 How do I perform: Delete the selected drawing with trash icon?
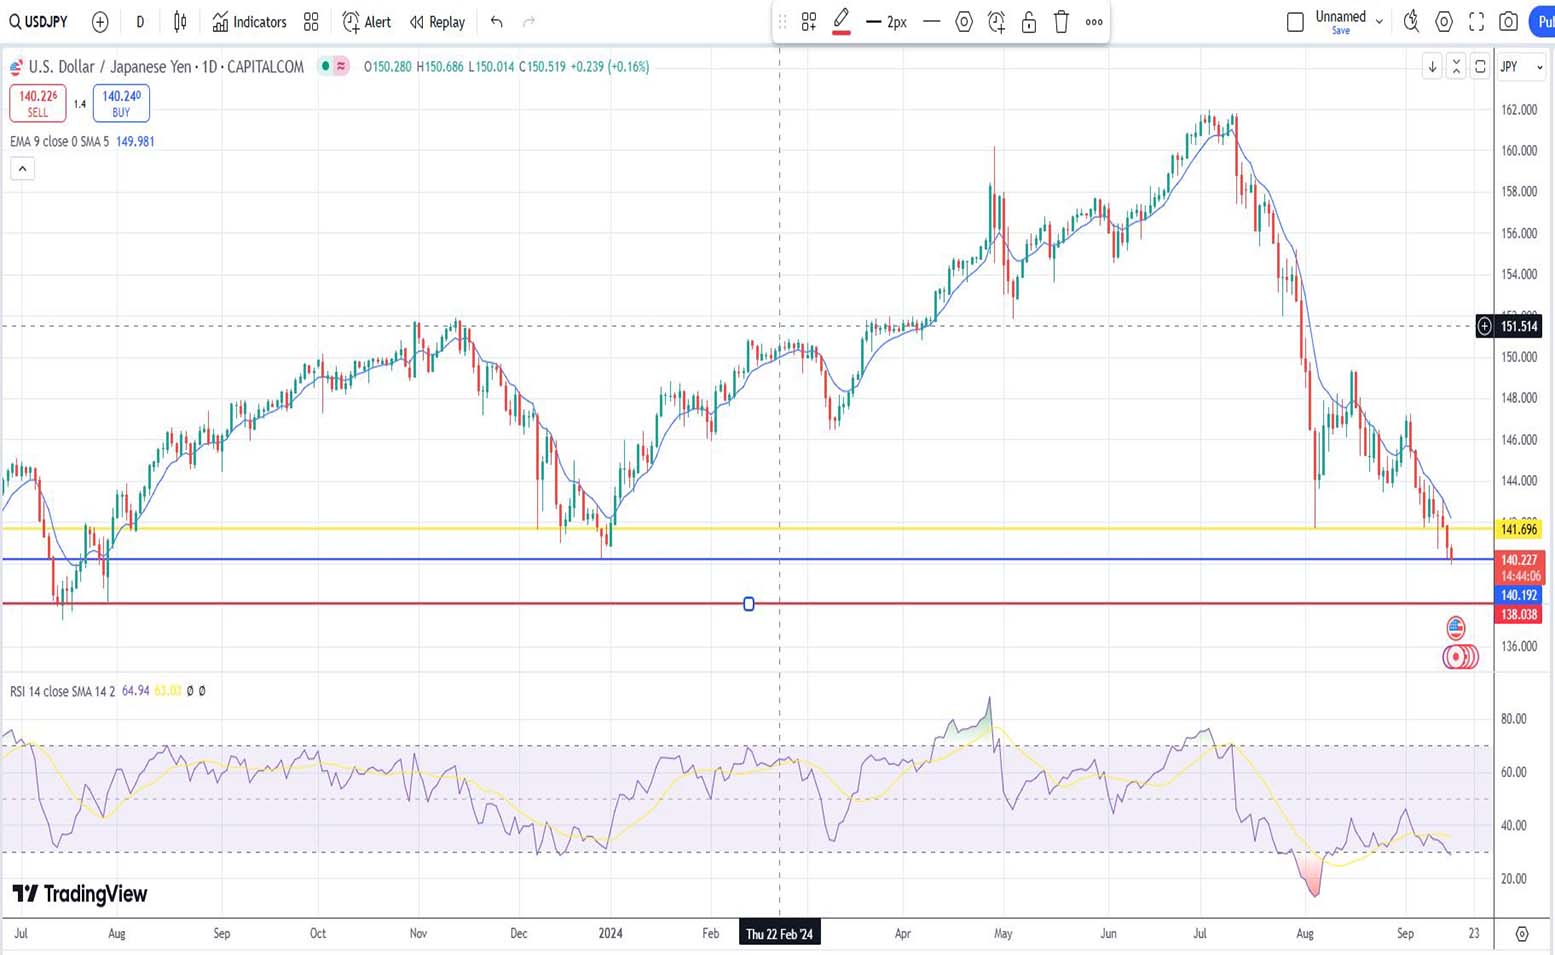tap(1061, 22)
